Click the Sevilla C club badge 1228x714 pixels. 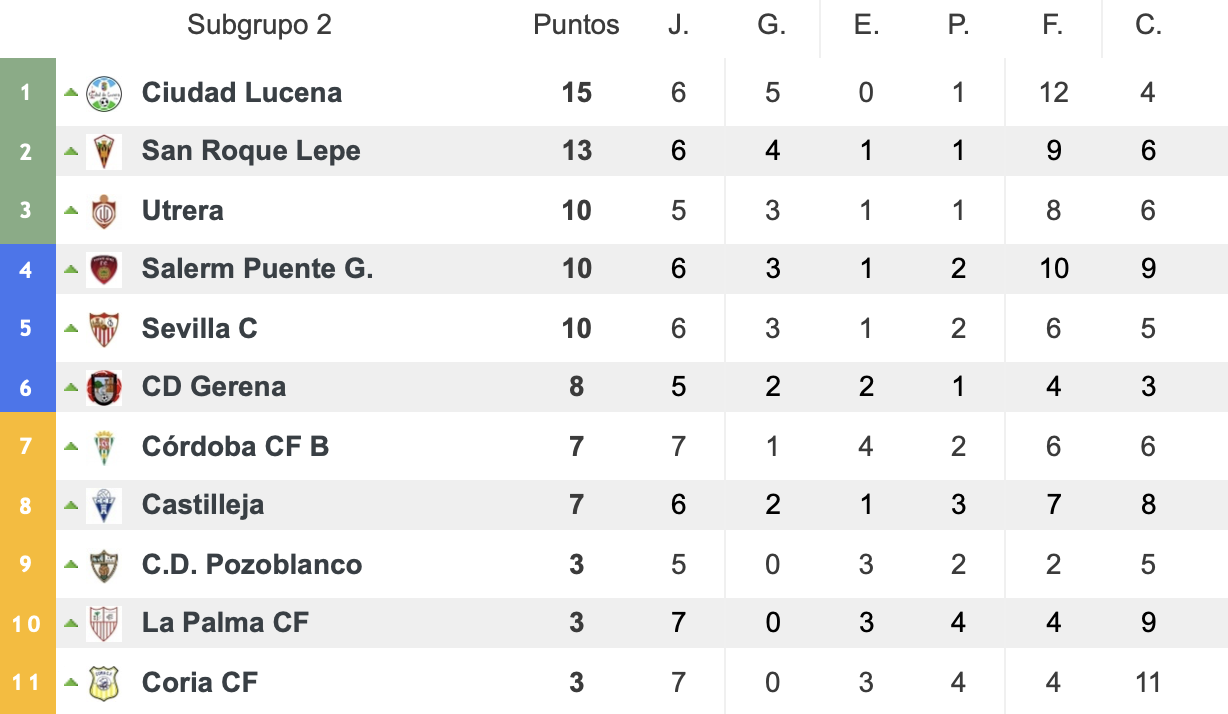(104, 329)
